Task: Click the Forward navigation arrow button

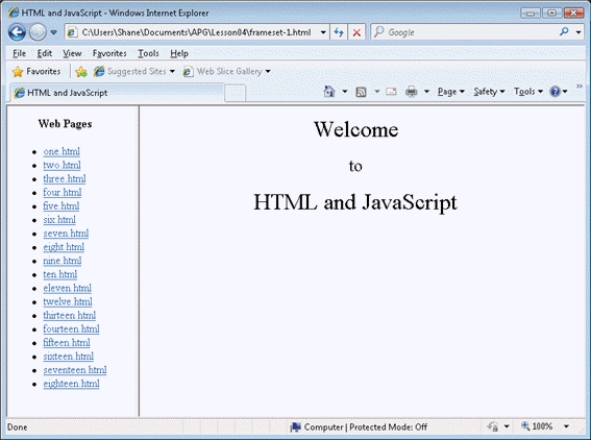Action: click(x=38, y=32)
